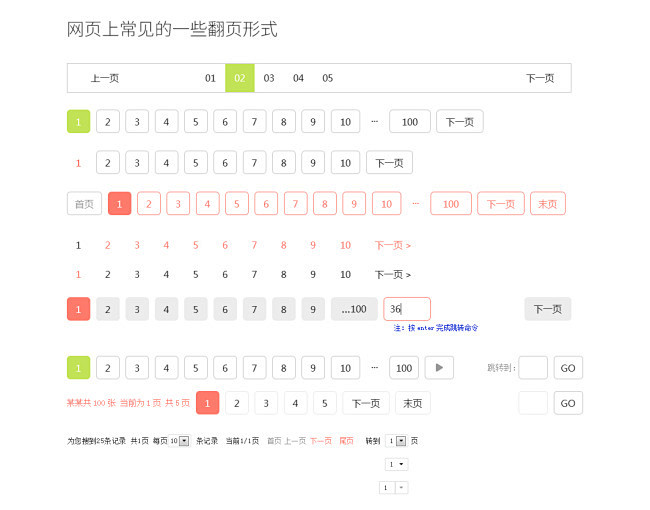Viewport: 650px width, 510px height.
Task: Click page 5 in the 某某共 100 张 row
Action: tap(325, 403)
